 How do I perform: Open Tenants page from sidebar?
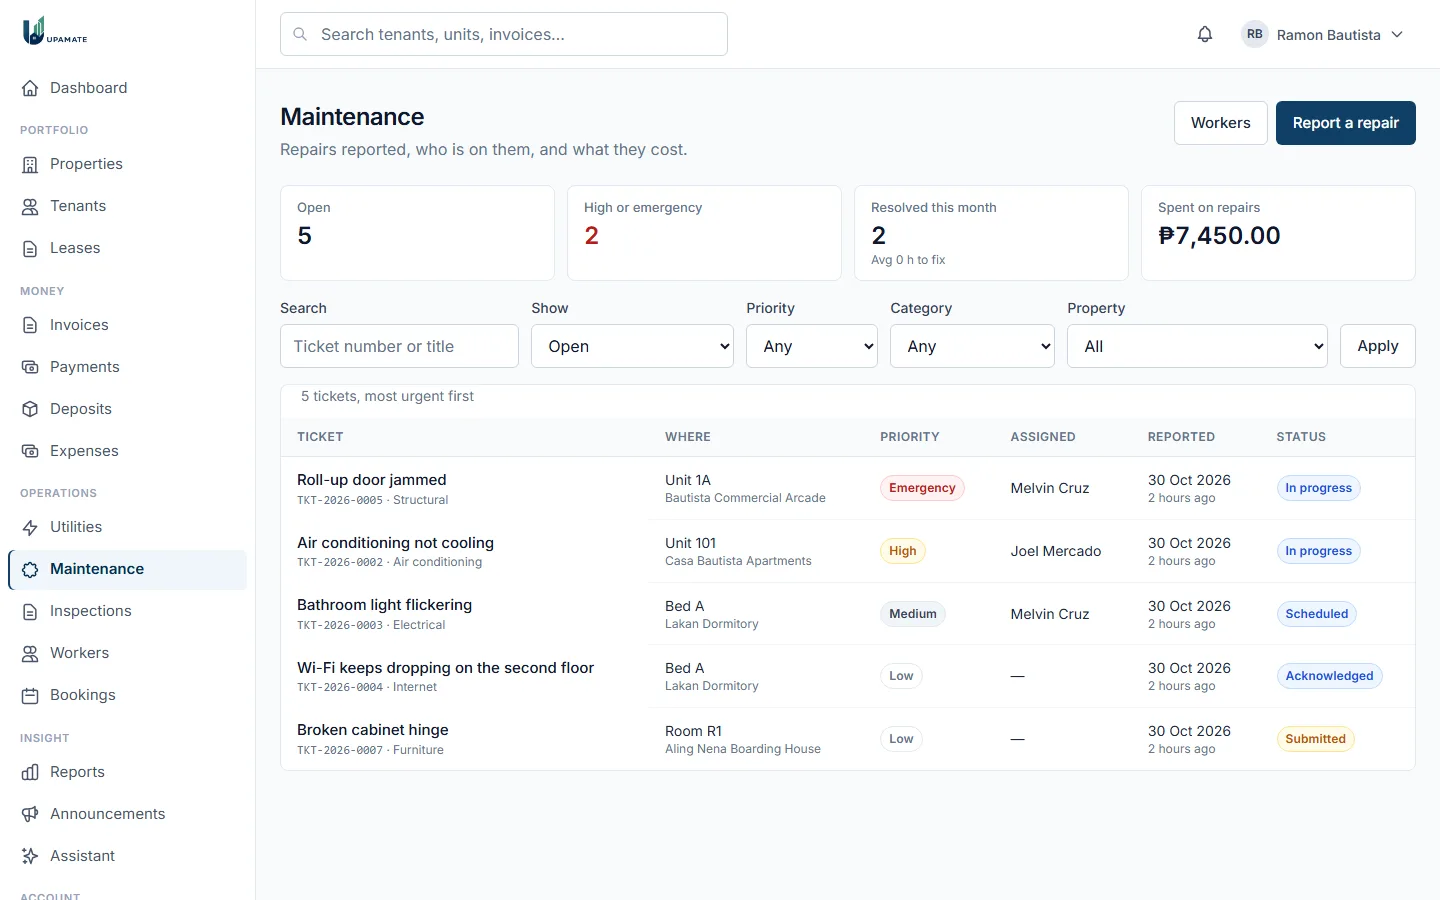[128, 206]
